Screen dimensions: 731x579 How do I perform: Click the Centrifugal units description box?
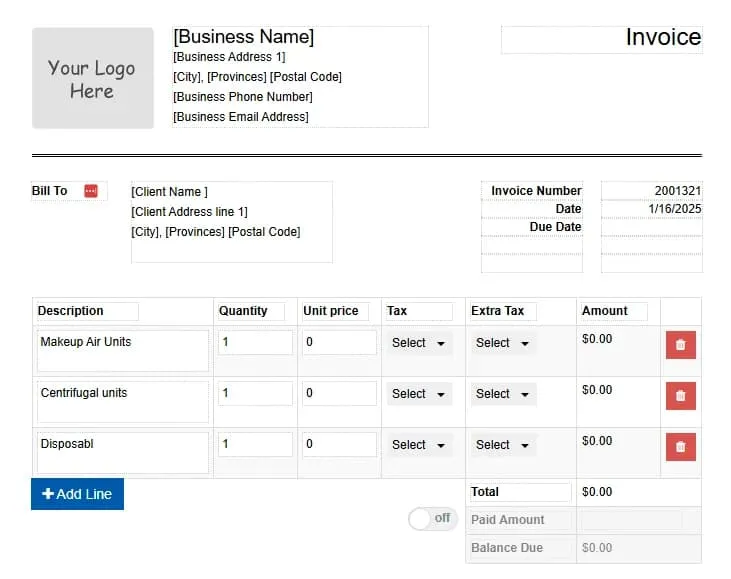(x=123, y=402)
